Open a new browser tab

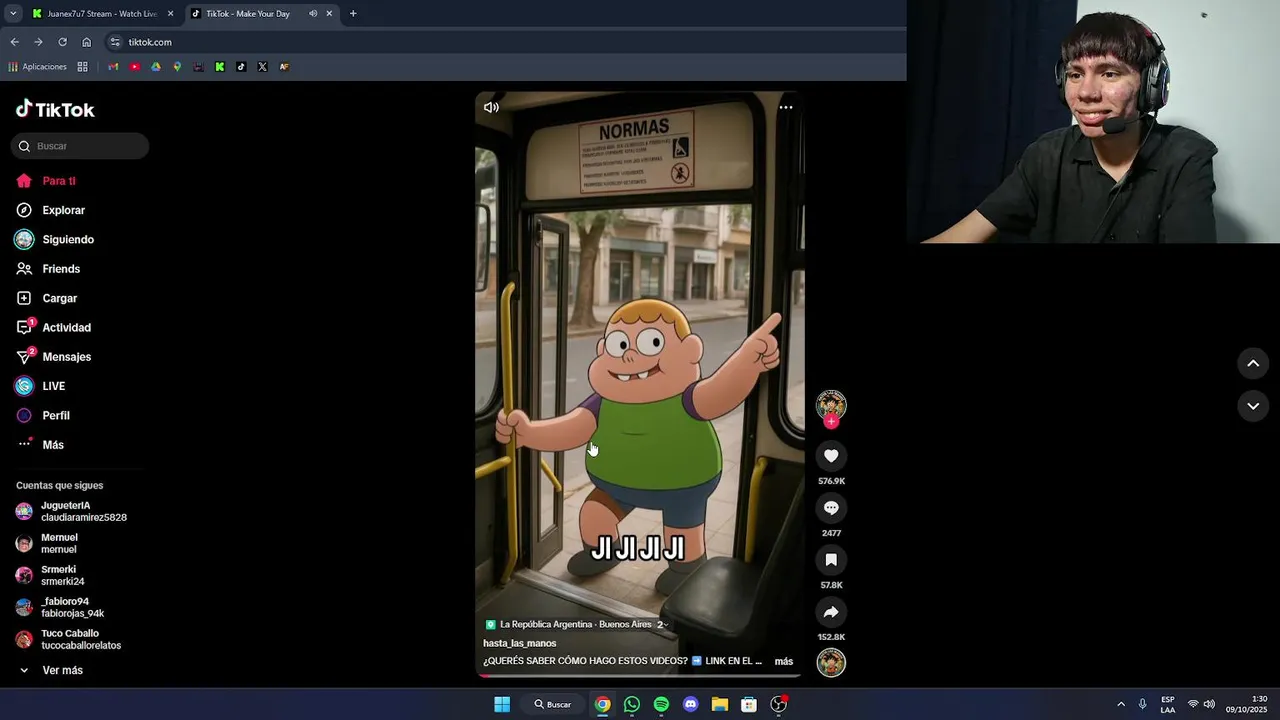[353, 14]
